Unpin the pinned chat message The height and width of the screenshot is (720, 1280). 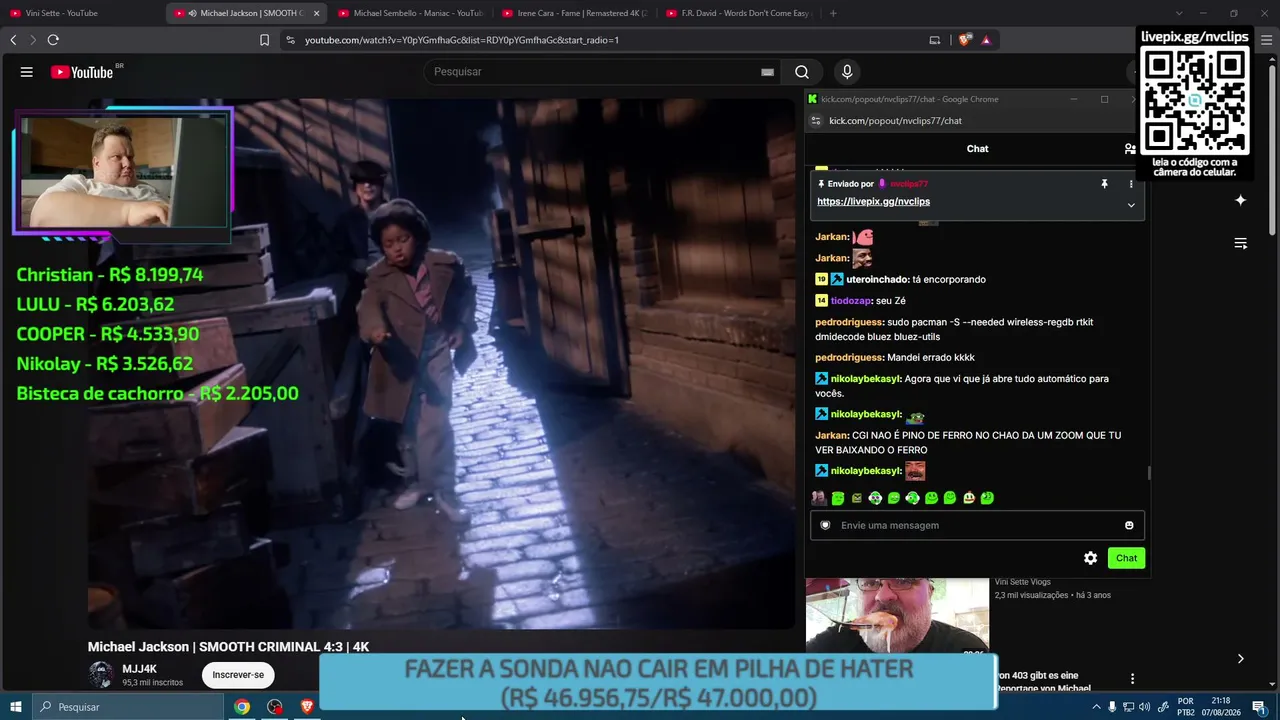click(1105, 184)
